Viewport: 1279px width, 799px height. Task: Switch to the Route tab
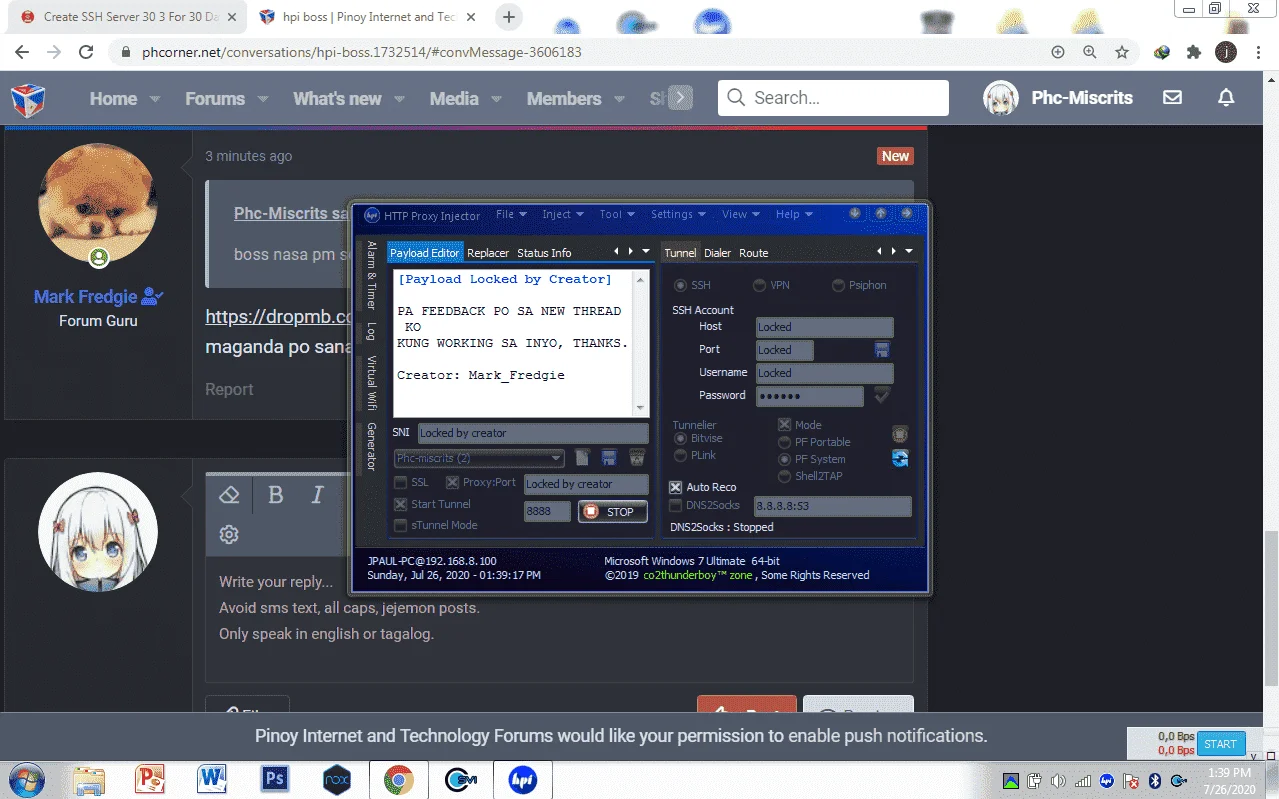coord(754,253)
